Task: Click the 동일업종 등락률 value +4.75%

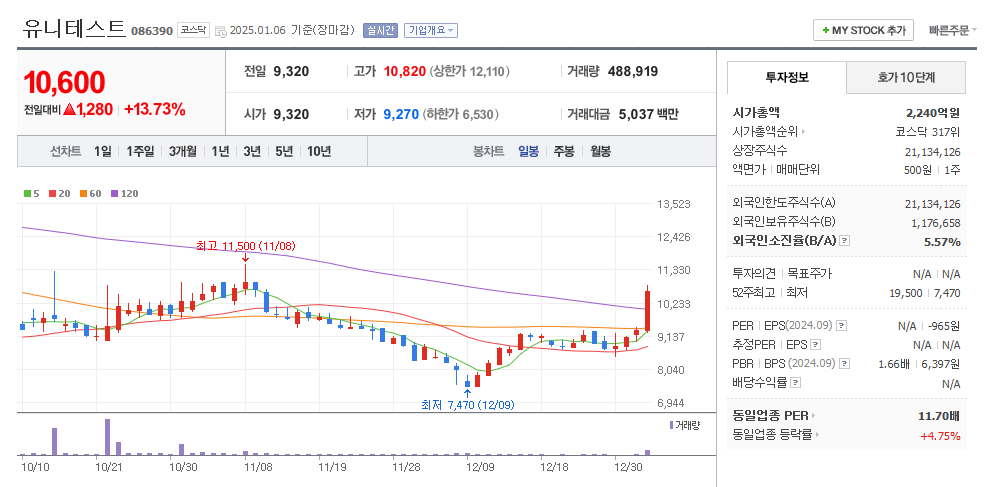Action: click(940, 435)
